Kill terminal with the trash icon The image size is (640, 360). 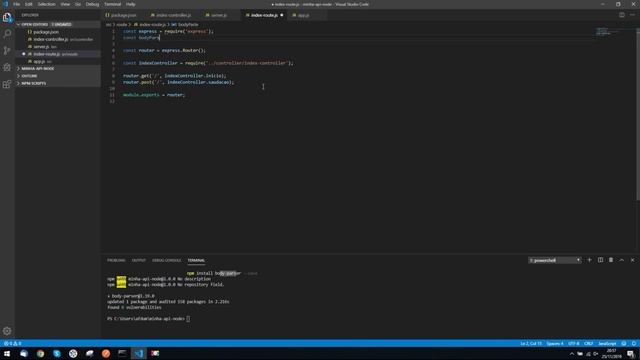coord(611,260)
